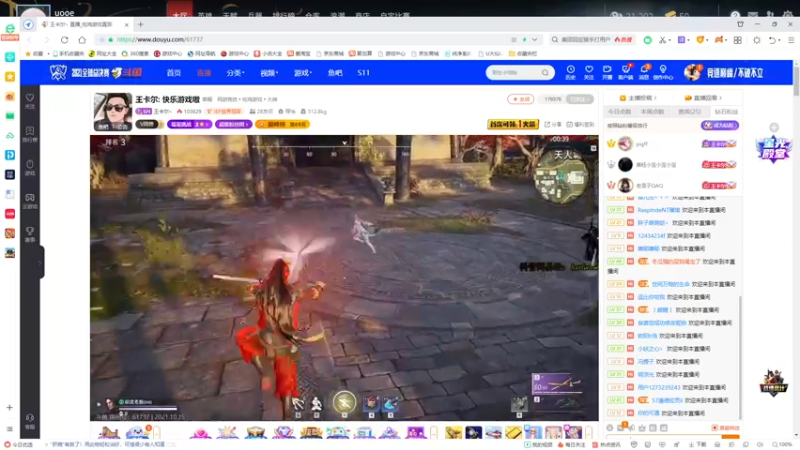Open the 客户端 client download icon

pos(626,72)
